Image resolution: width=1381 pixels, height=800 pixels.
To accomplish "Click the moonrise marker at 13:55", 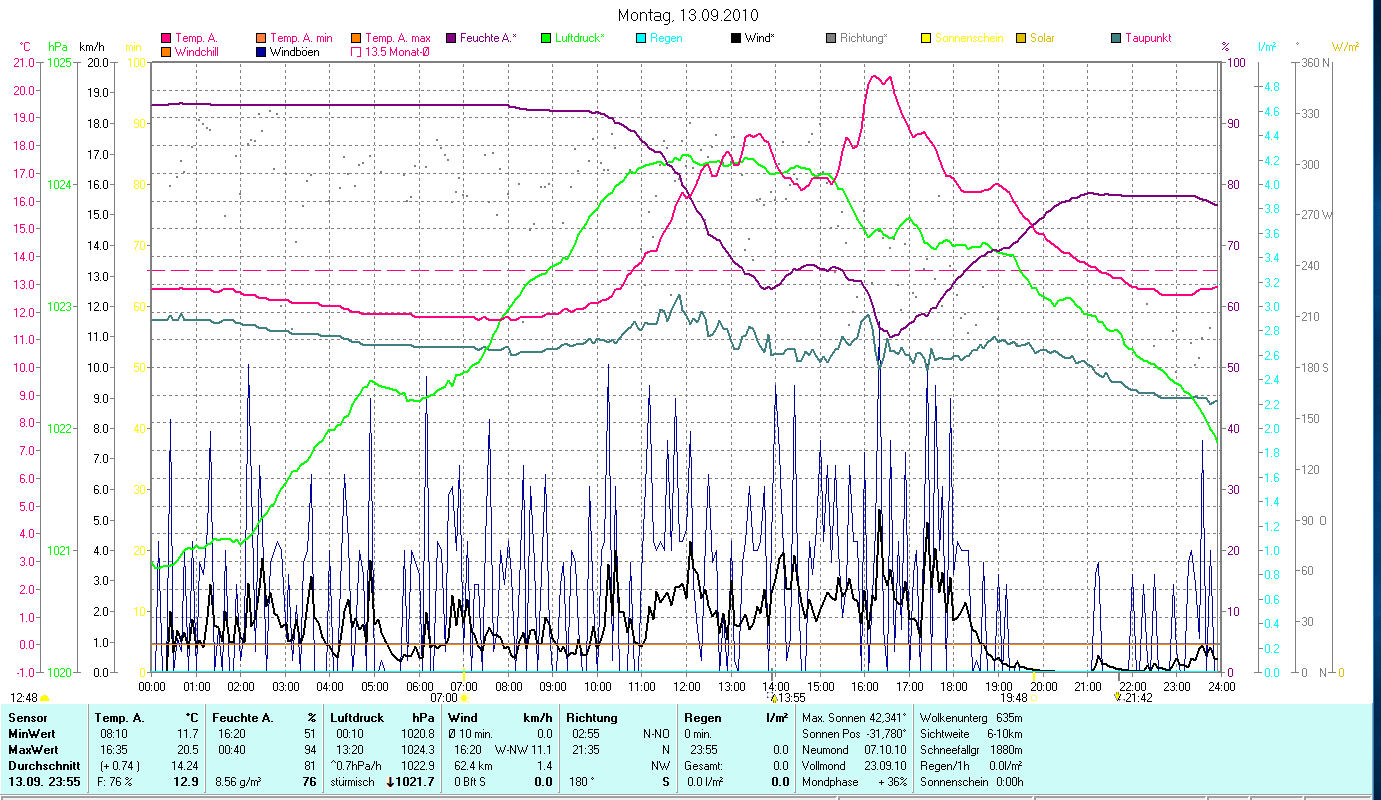I will (773, 698).
